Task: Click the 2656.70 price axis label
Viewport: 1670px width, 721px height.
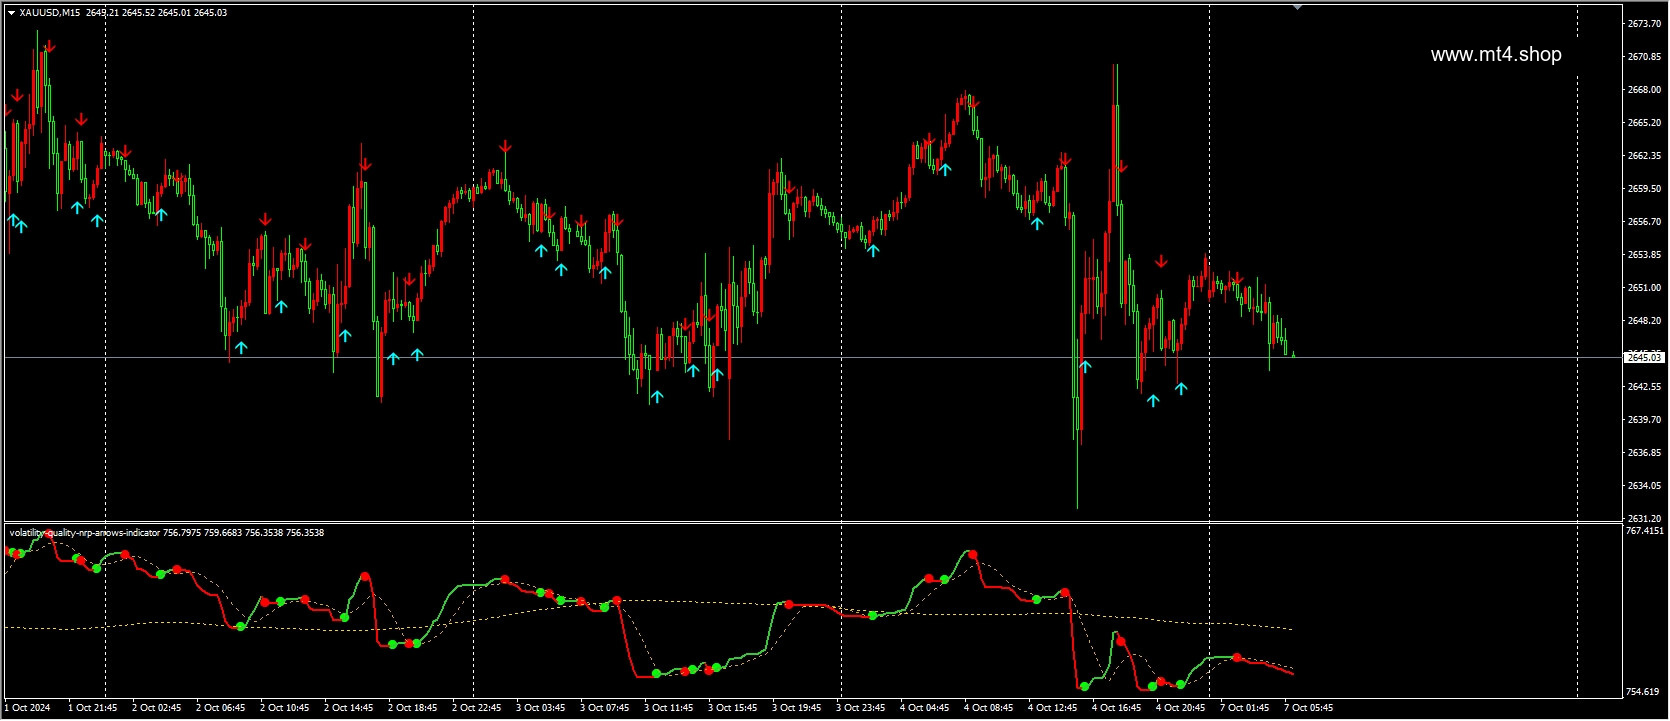Action: coord(1644,222)
